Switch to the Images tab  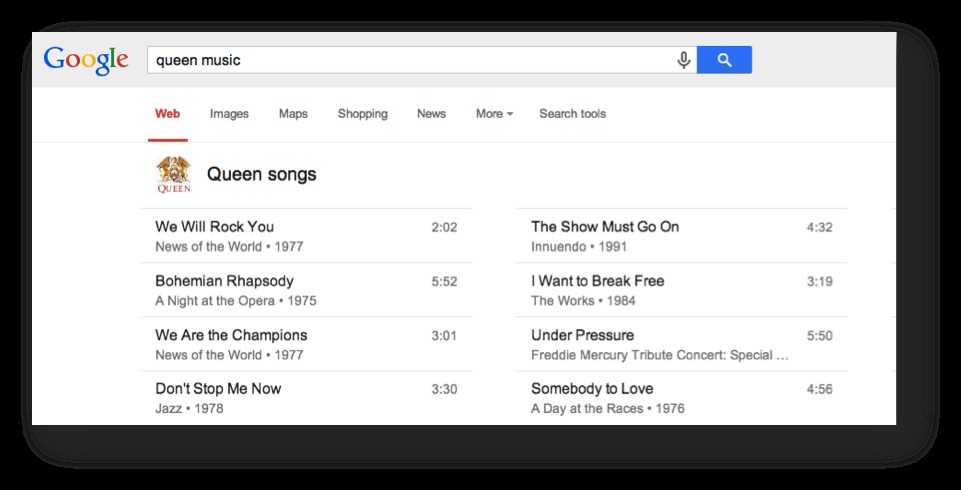click(x=229, y=114)
